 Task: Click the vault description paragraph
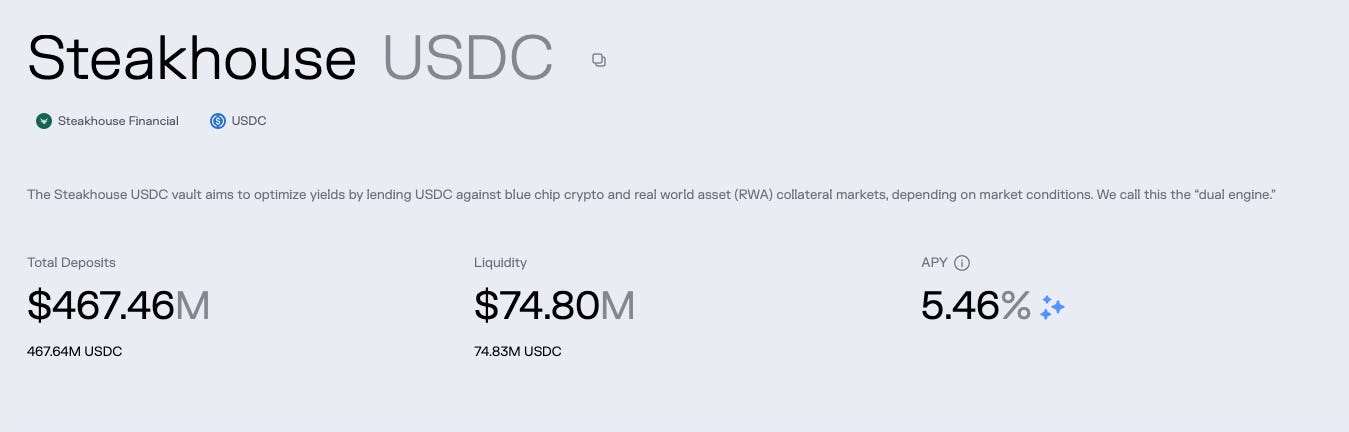tap(652, 194)
